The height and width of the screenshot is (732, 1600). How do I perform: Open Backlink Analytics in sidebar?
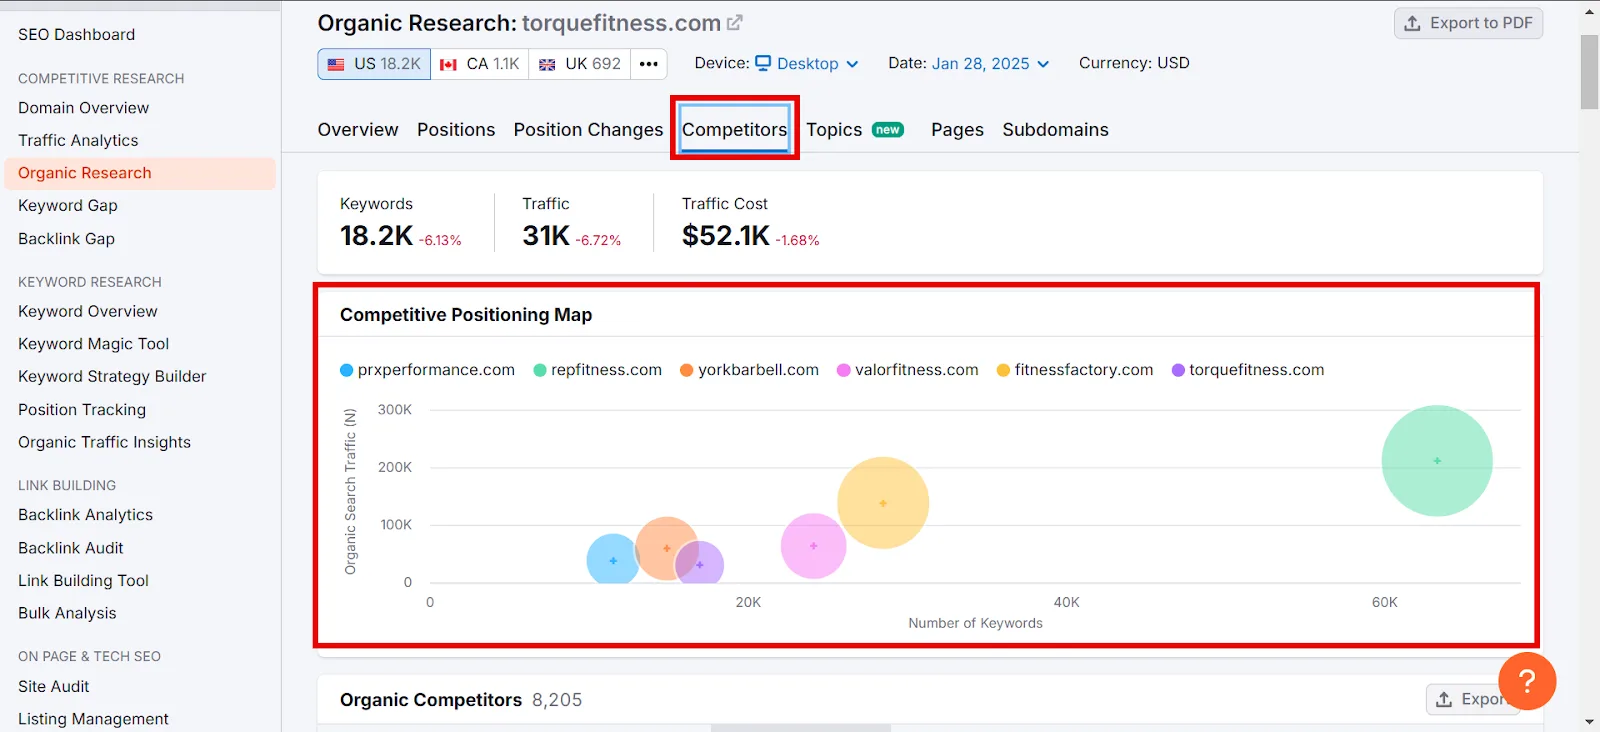pos(85,515)
